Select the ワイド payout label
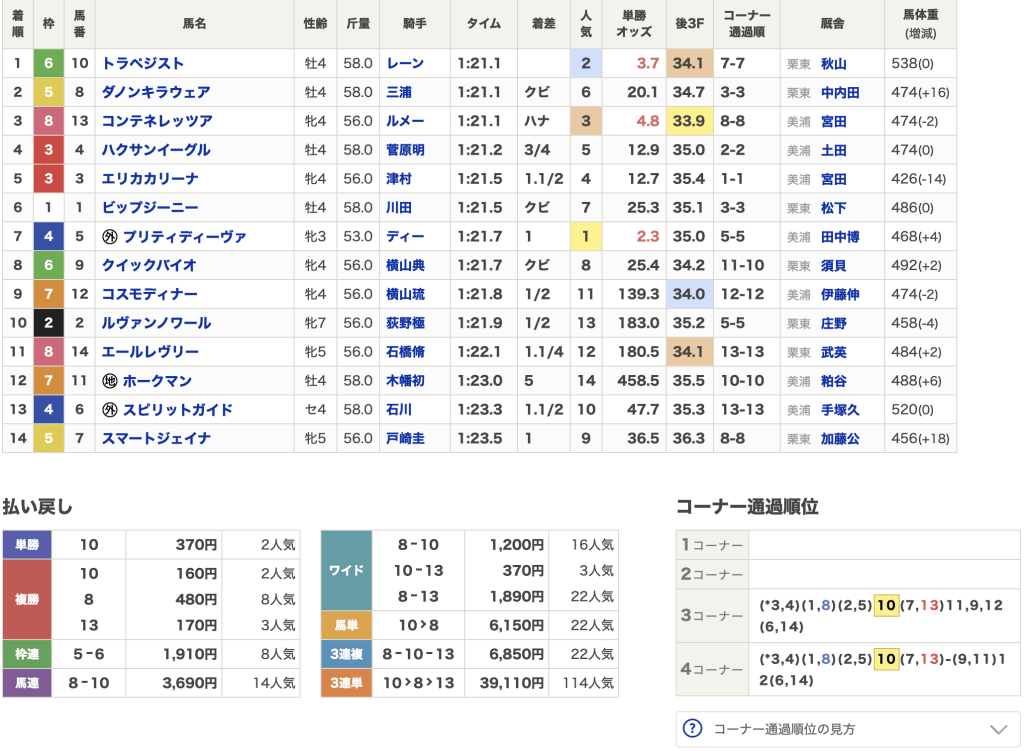Screen dimensions: 1024x751 point(346,570)
